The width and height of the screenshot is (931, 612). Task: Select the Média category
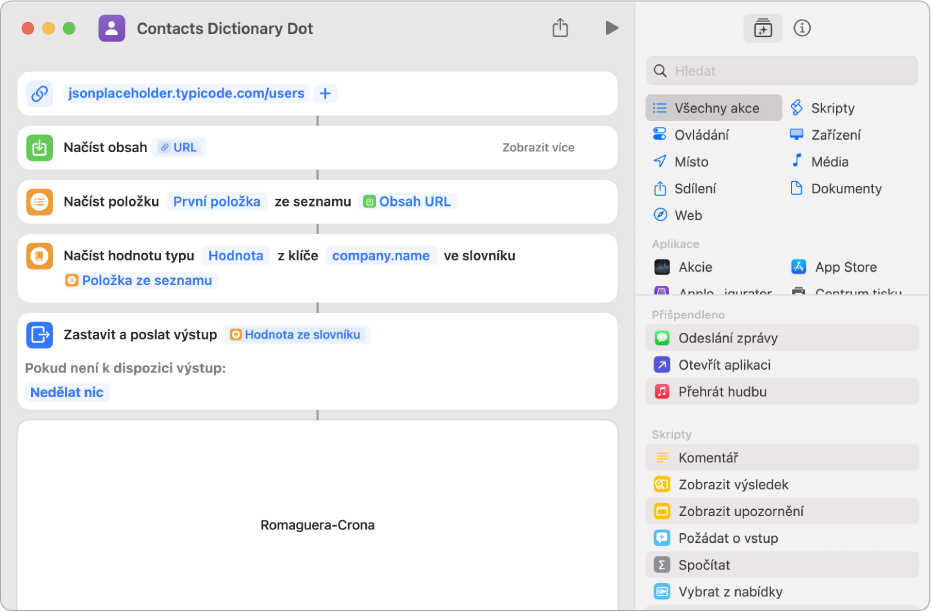coord(829,161)
